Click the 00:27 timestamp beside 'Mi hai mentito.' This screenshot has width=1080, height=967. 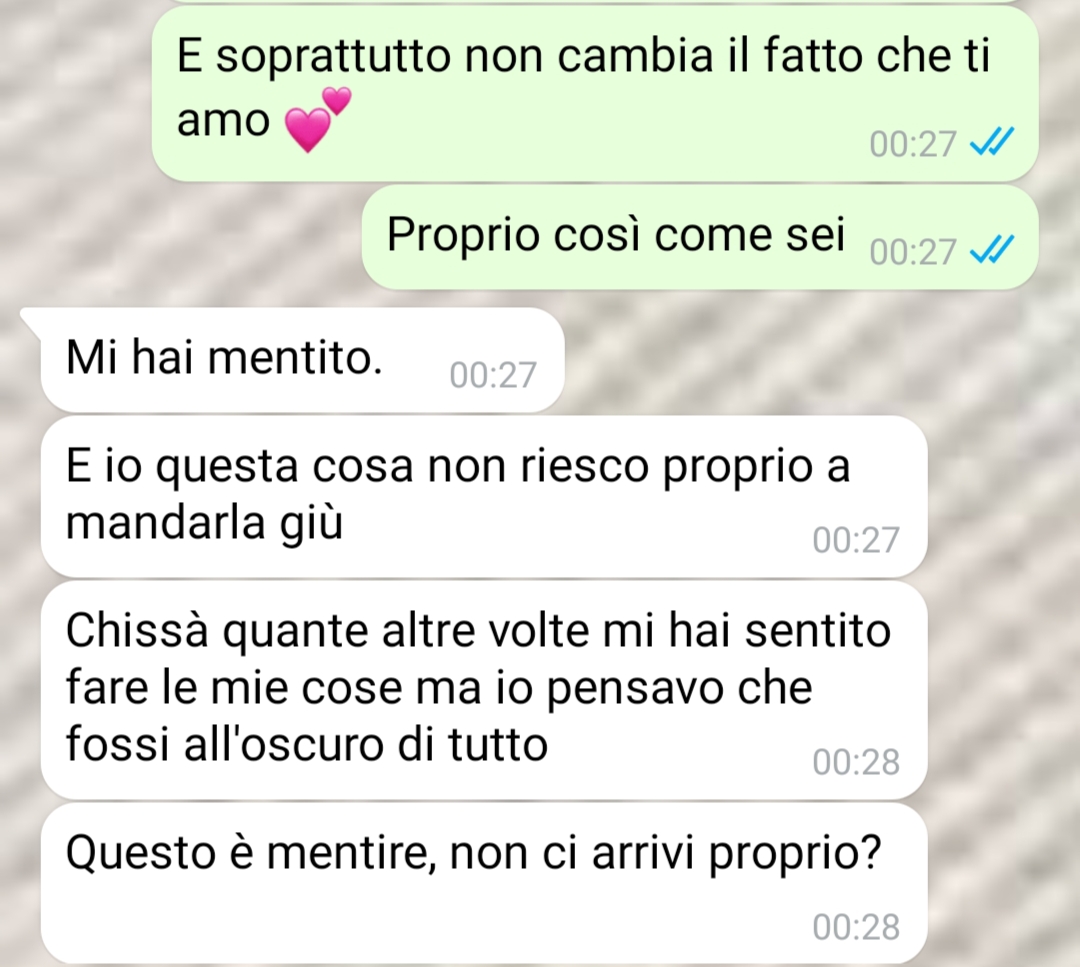click(x=492, y=376)
